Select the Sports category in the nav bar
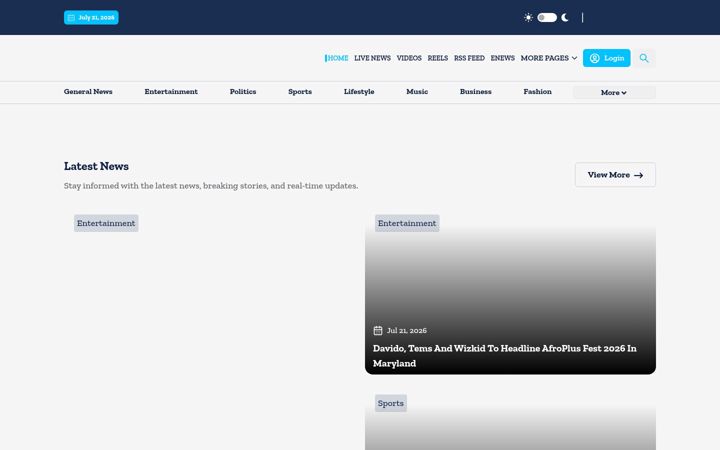Image resolution: width=720 pixels, height=450 pixels. (x=300, y=91)
